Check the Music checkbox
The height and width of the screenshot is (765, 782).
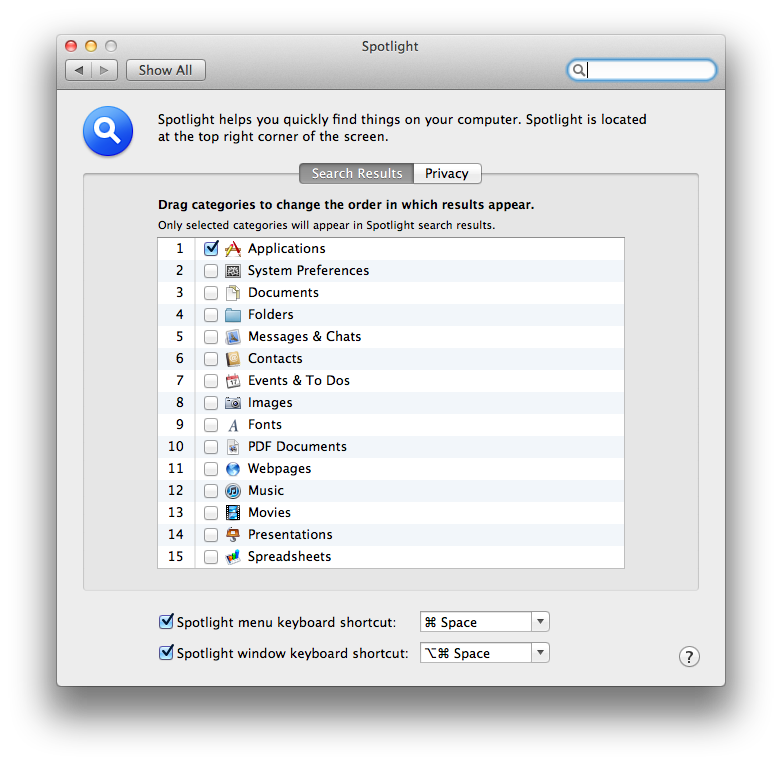coord(211,491)
